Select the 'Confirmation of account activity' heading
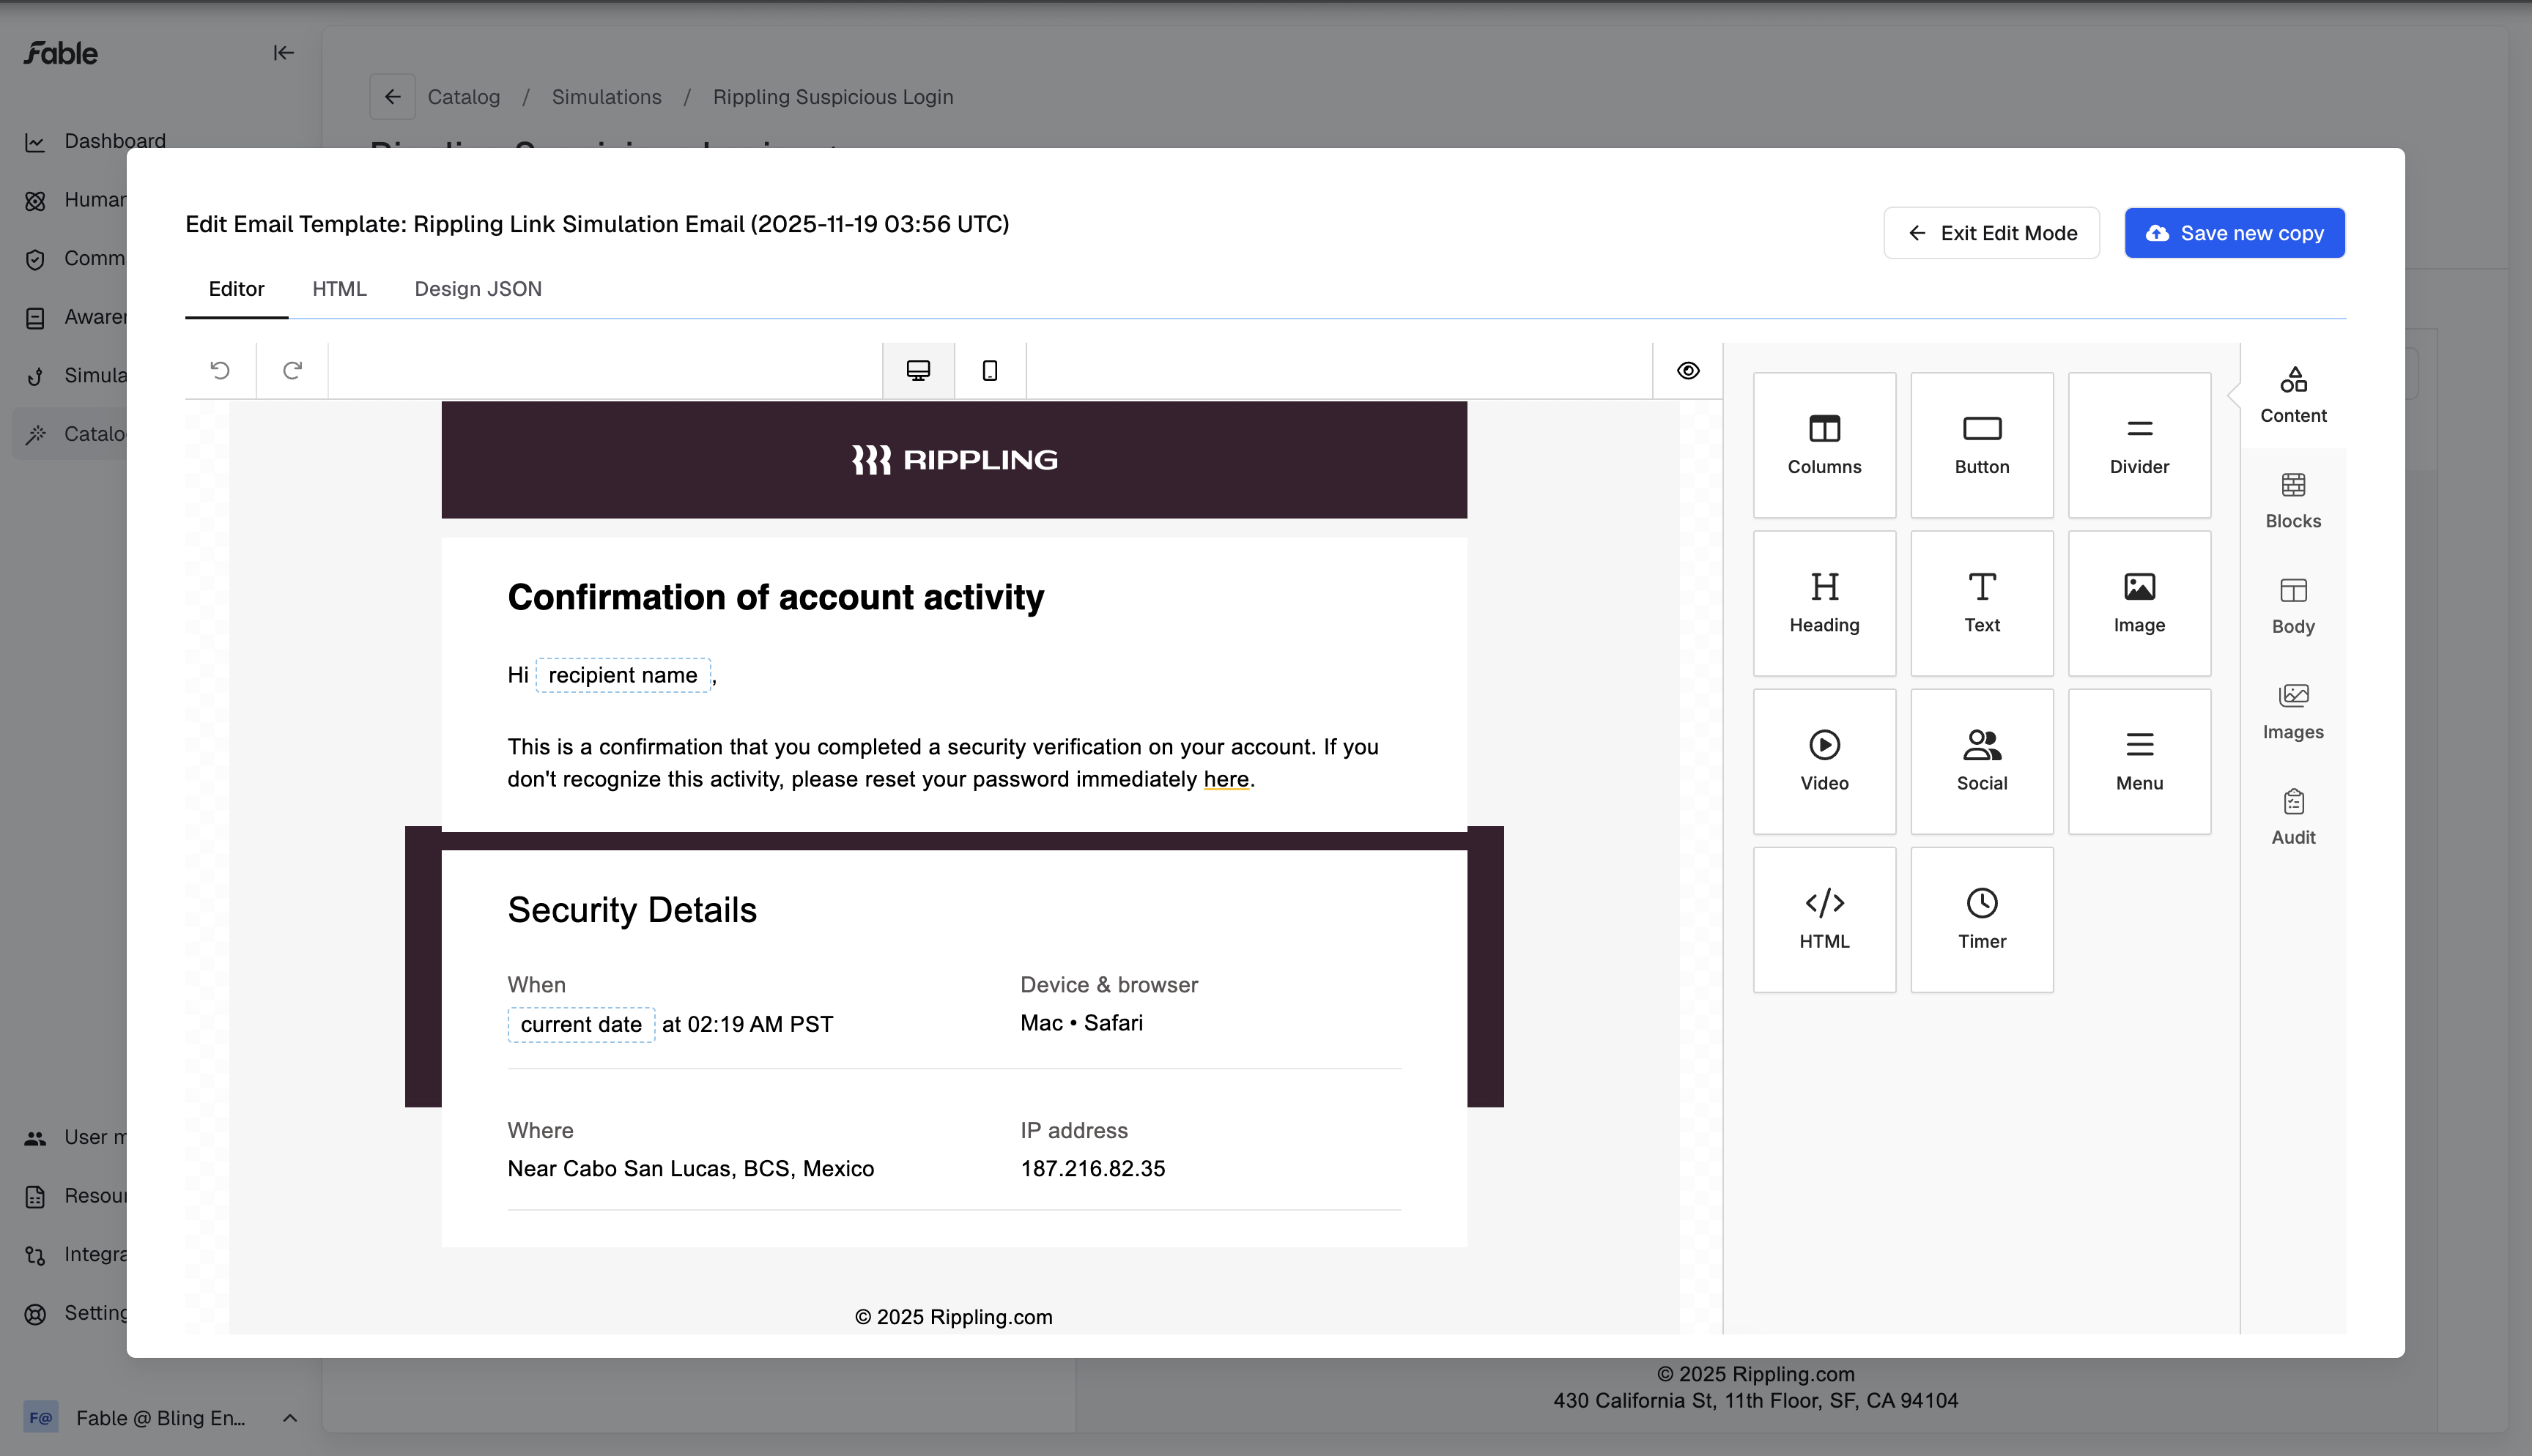This screenshot has width=2532, height=1456. [776, 597]
